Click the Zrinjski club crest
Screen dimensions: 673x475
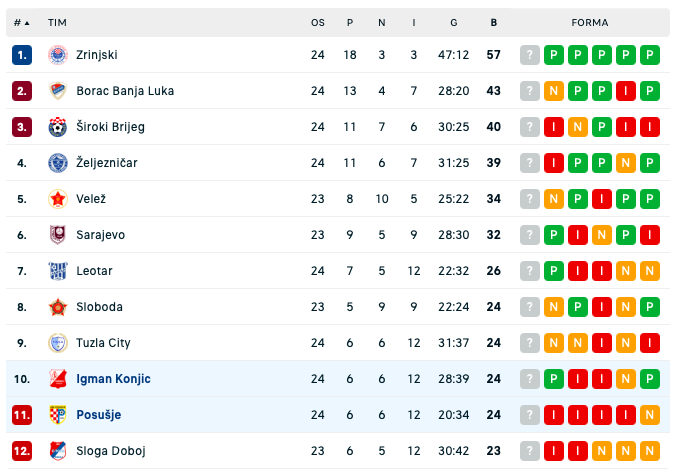click(x=58, y=55)
